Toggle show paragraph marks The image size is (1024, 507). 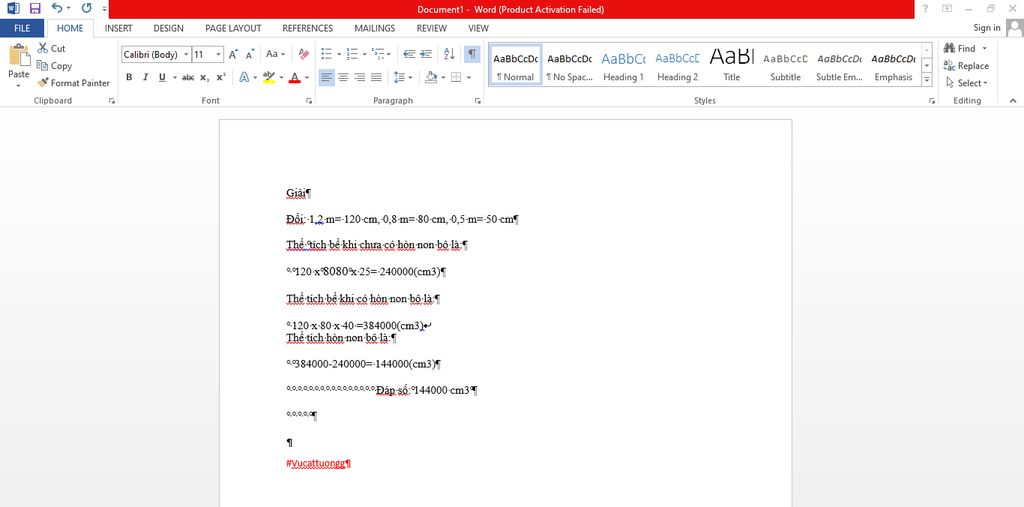[x=472, y=54]
